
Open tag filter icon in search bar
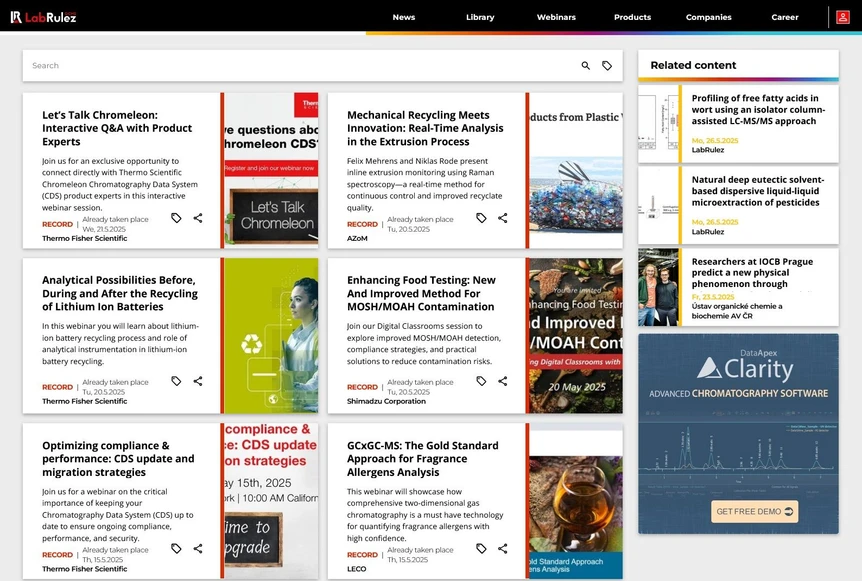click(607, 65)
